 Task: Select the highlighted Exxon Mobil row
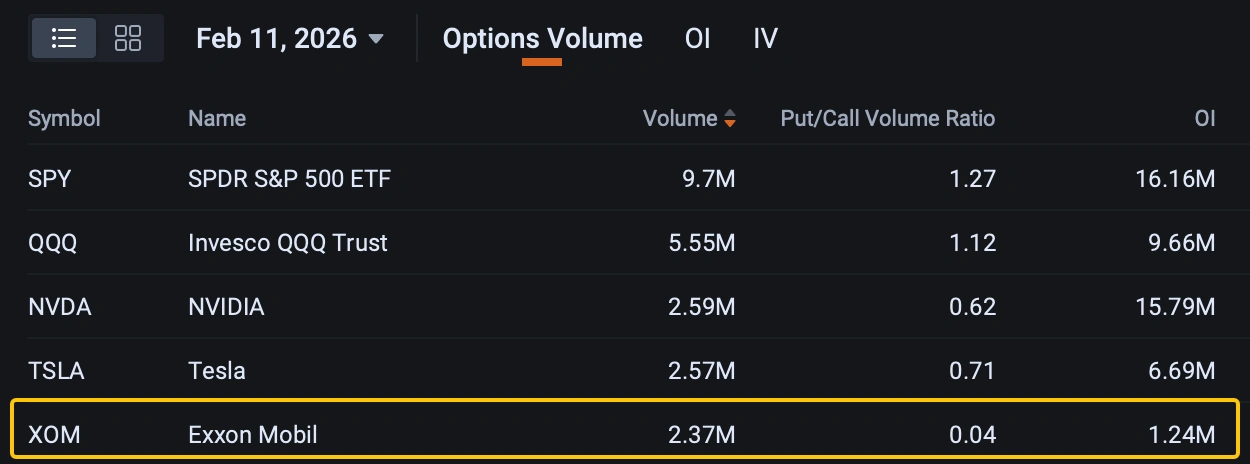tap(625, 431)
